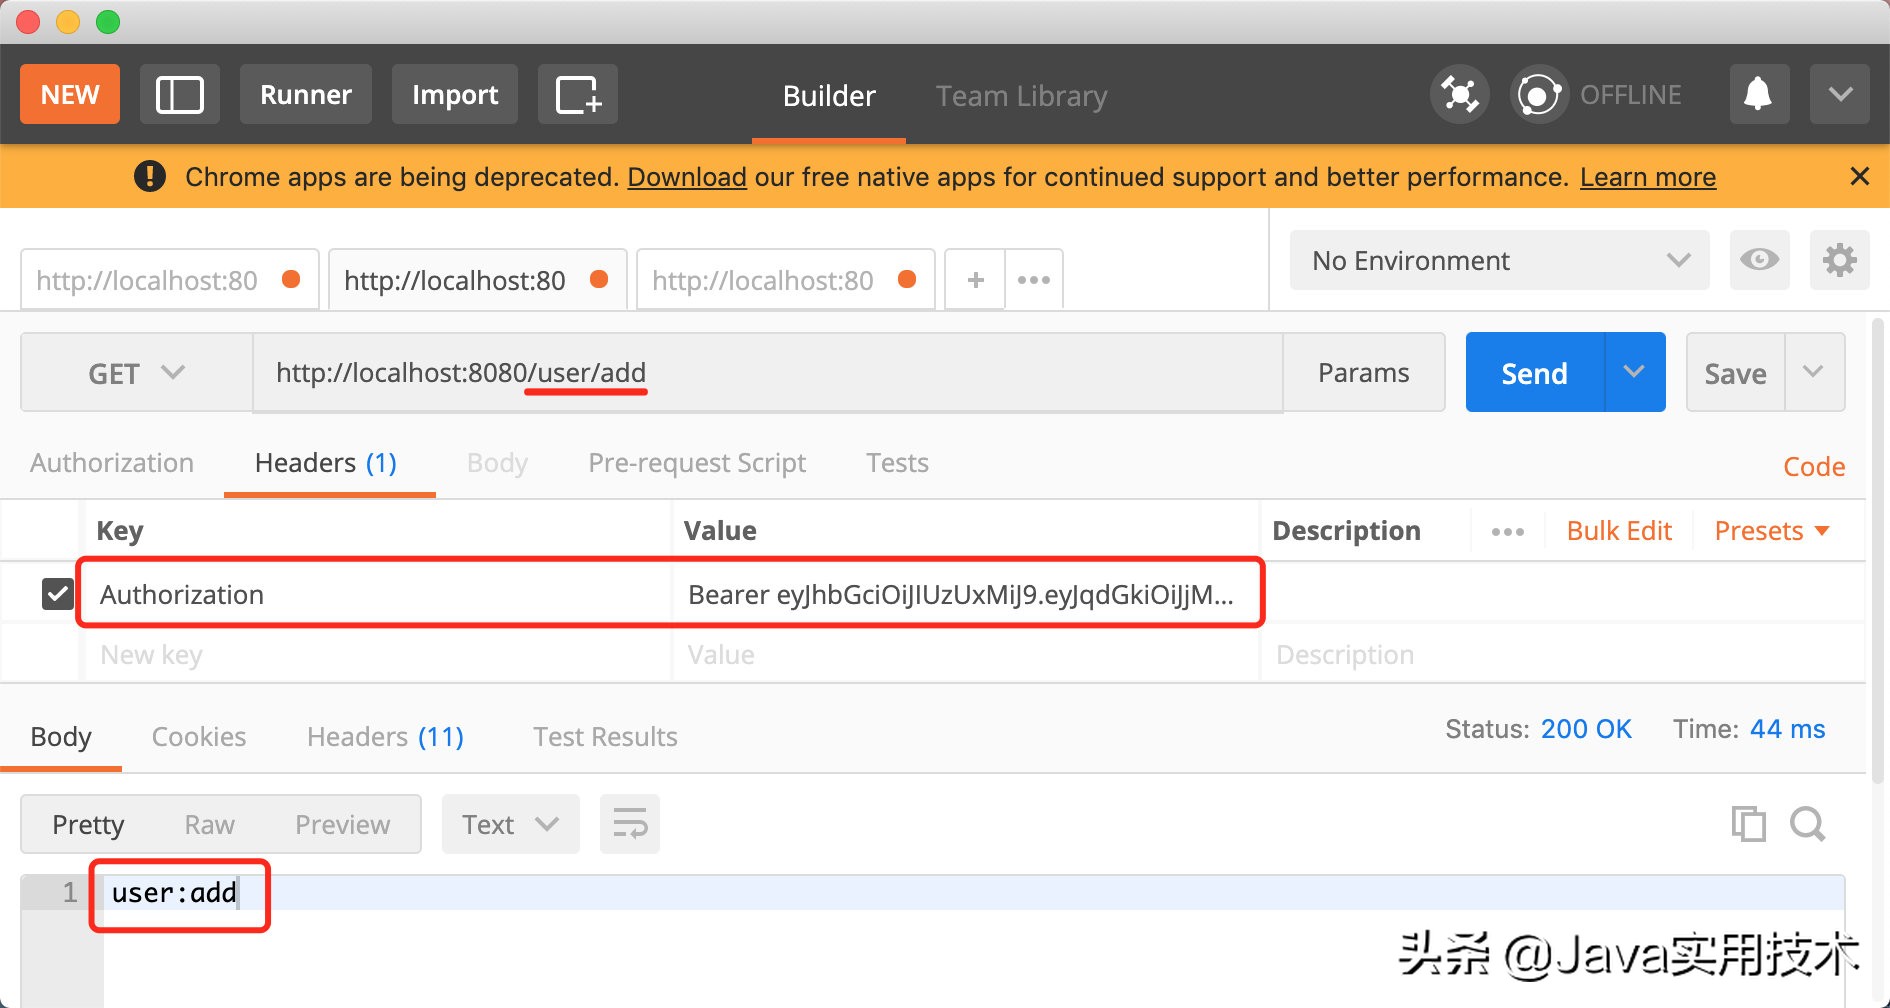Open the response Cookies tab
1890x1008 pixels.
[x=198, y=737]
